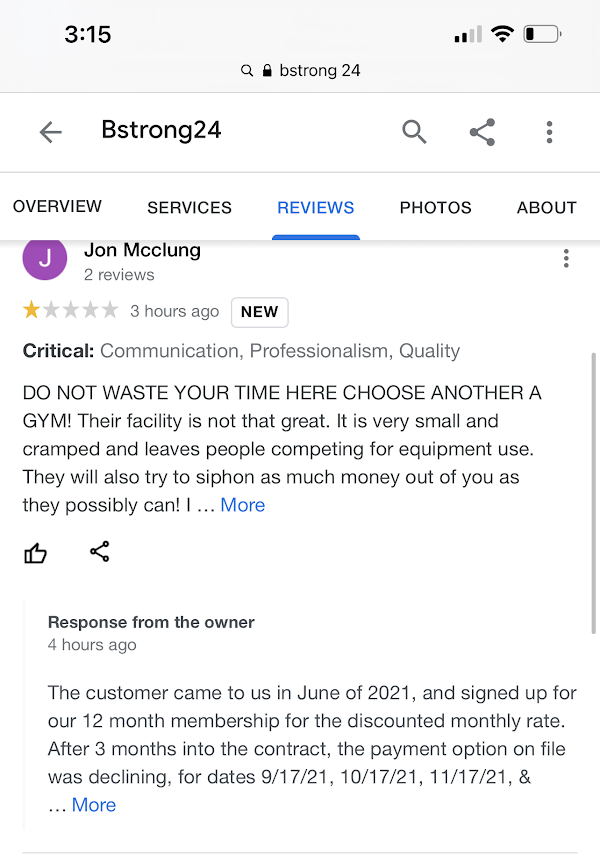Tap the lock icon in address bar

(267, 71)
